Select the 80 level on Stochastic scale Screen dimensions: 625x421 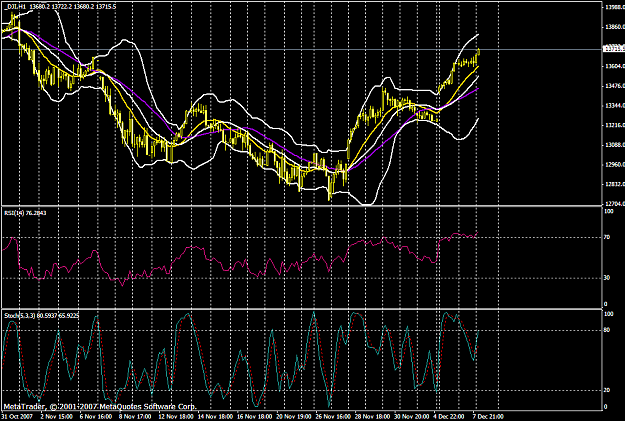[607, 330]
